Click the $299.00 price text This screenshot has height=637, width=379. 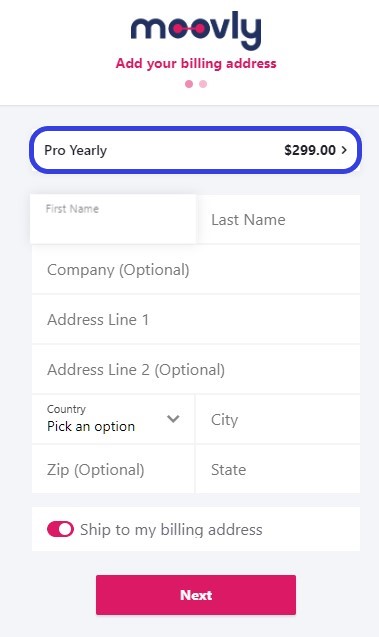[310, 150]
